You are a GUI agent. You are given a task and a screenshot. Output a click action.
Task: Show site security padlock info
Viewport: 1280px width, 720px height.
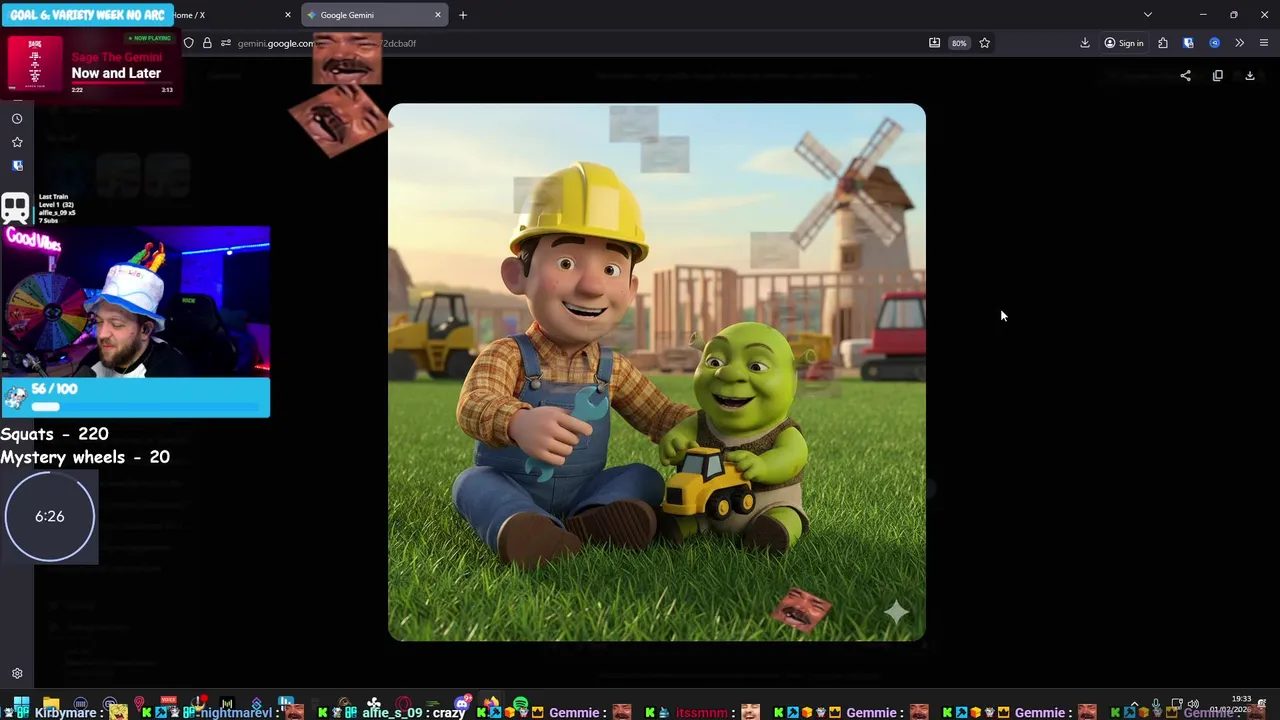pos(207,43)
